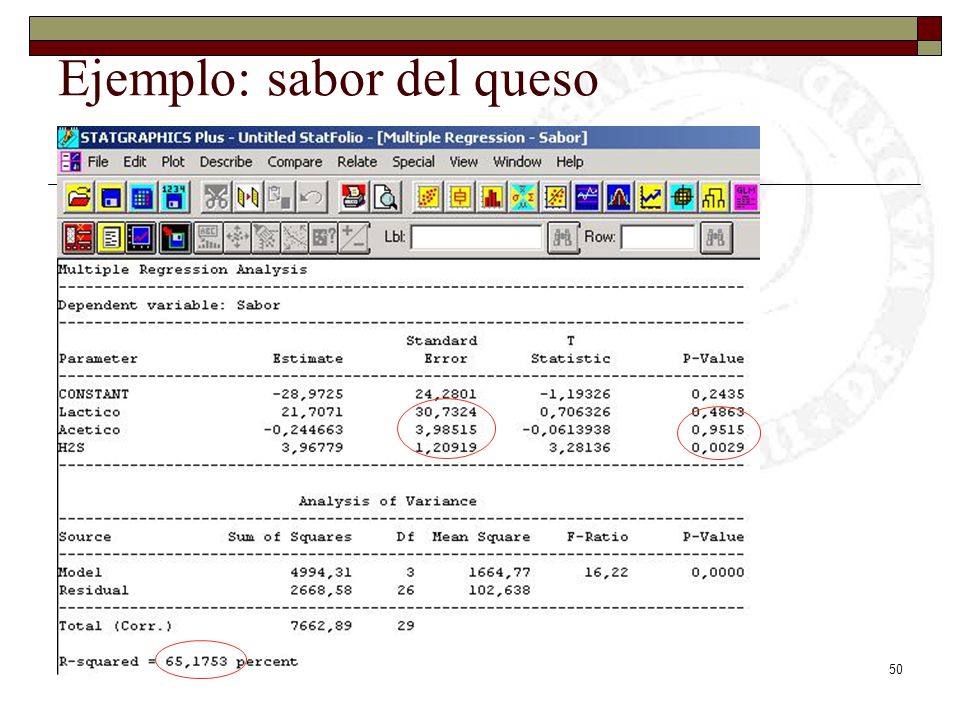Open the Compare menu
Image resolution: width=960 pixels, height=720 pixels.
pos(294,162)
